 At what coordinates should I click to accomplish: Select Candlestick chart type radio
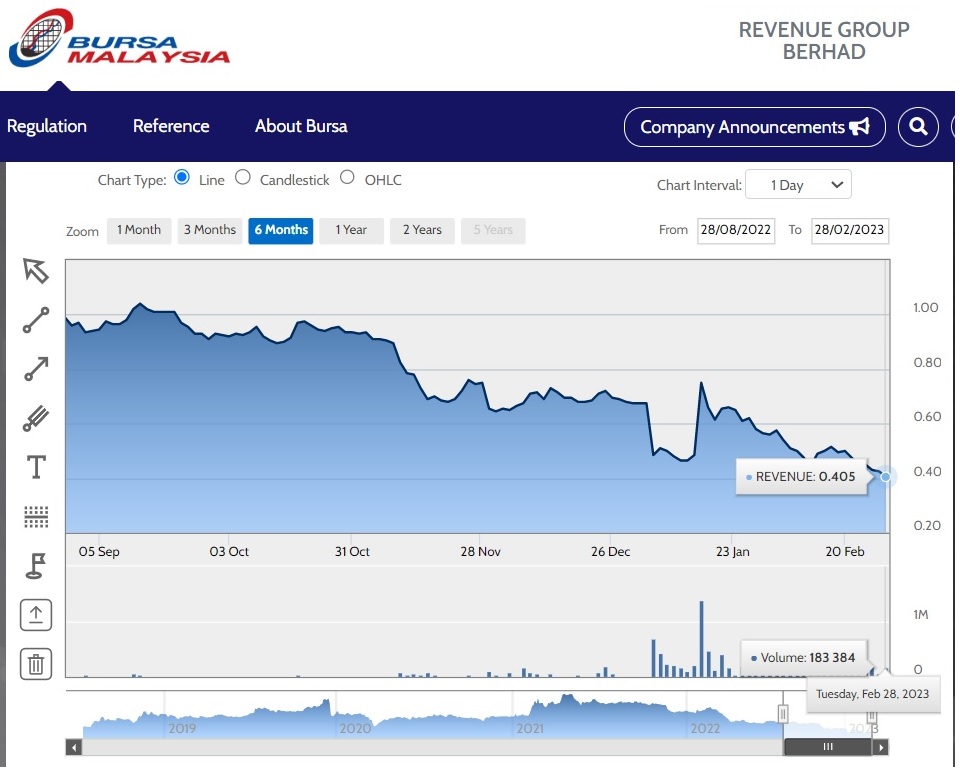tap(243, 178)
